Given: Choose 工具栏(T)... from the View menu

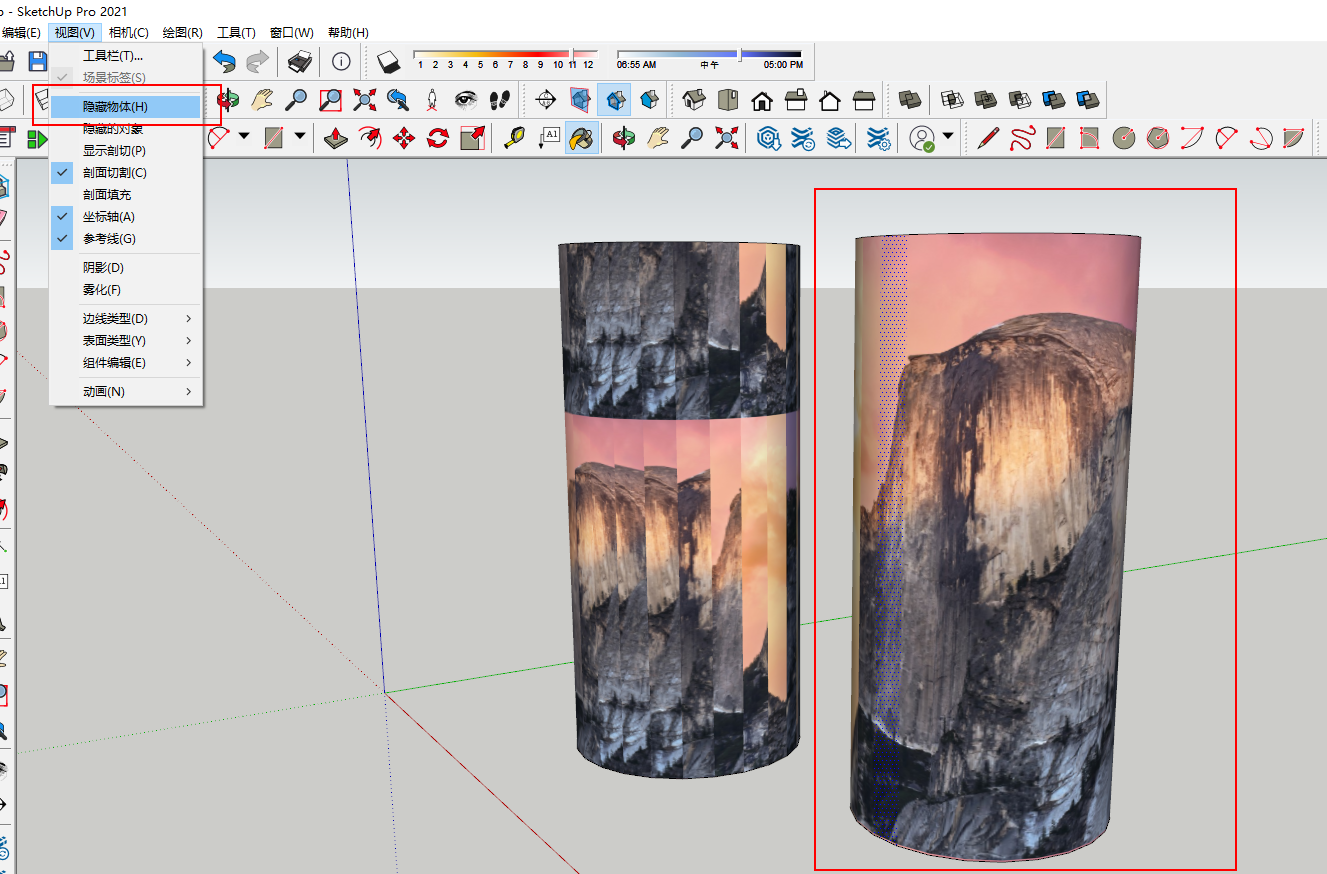Looking at the screenshot, I should coord(126,55).
